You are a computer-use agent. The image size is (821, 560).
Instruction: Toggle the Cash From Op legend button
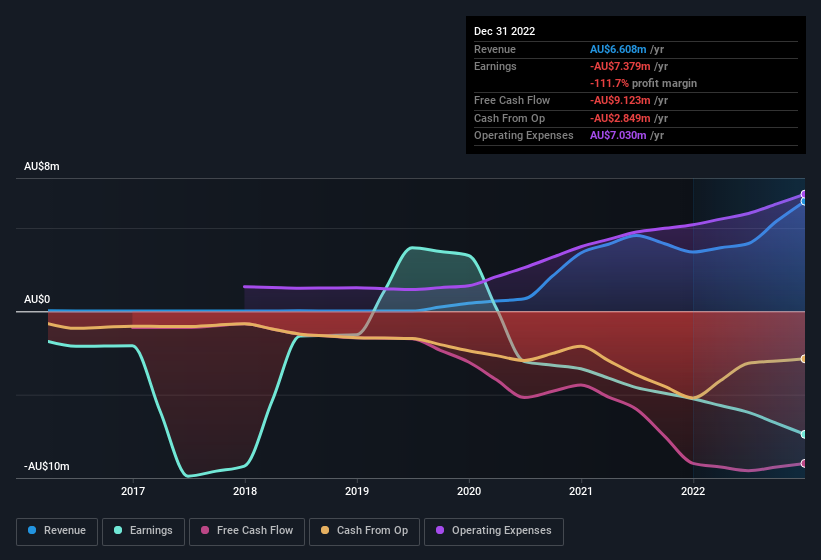[x=364, y=531]
